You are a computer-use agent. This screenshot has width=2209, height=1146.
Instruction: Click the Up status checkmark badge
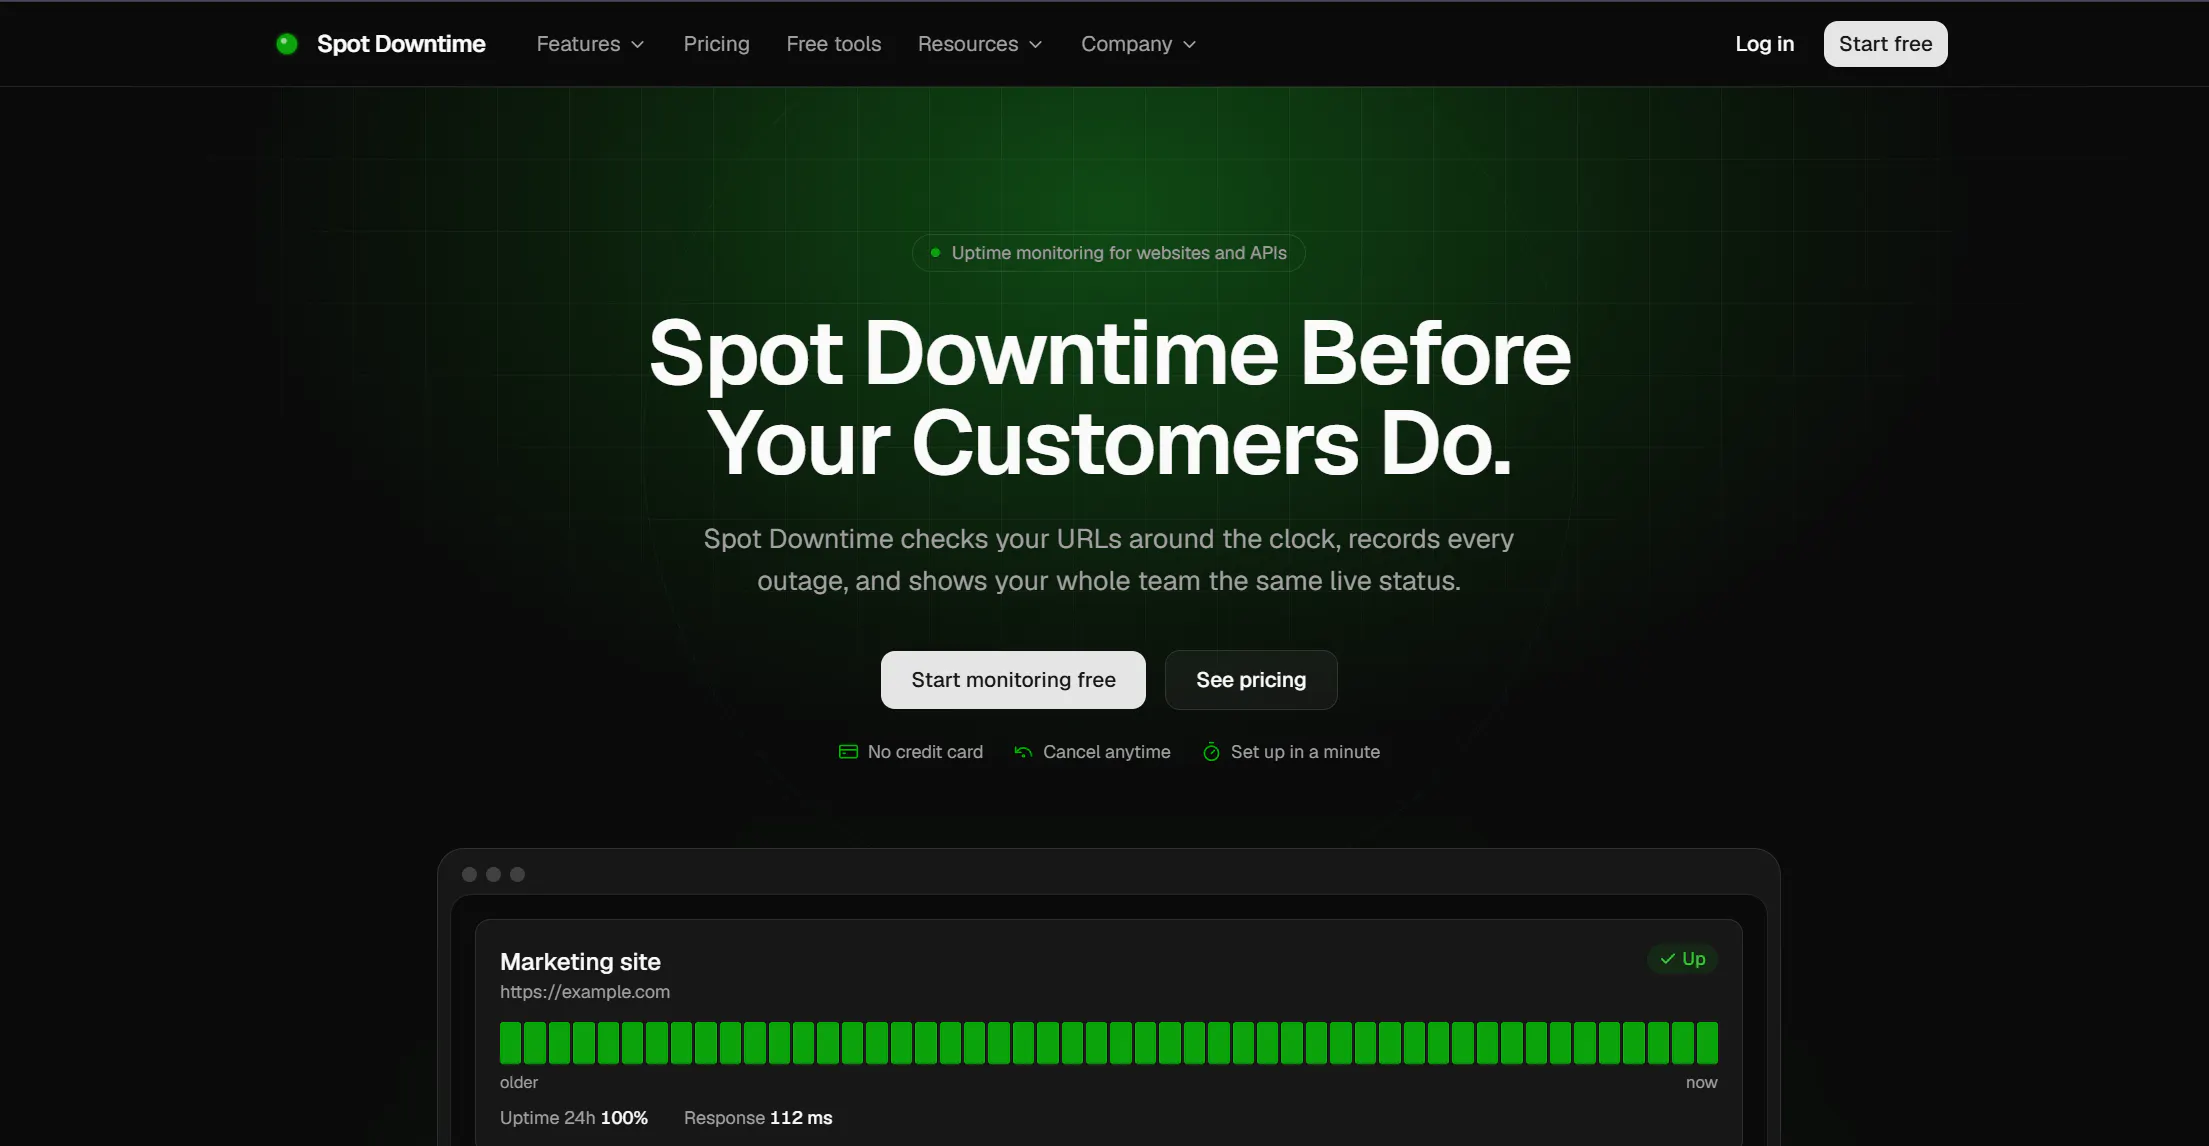pyautogui.click(x=1682, y=959)
